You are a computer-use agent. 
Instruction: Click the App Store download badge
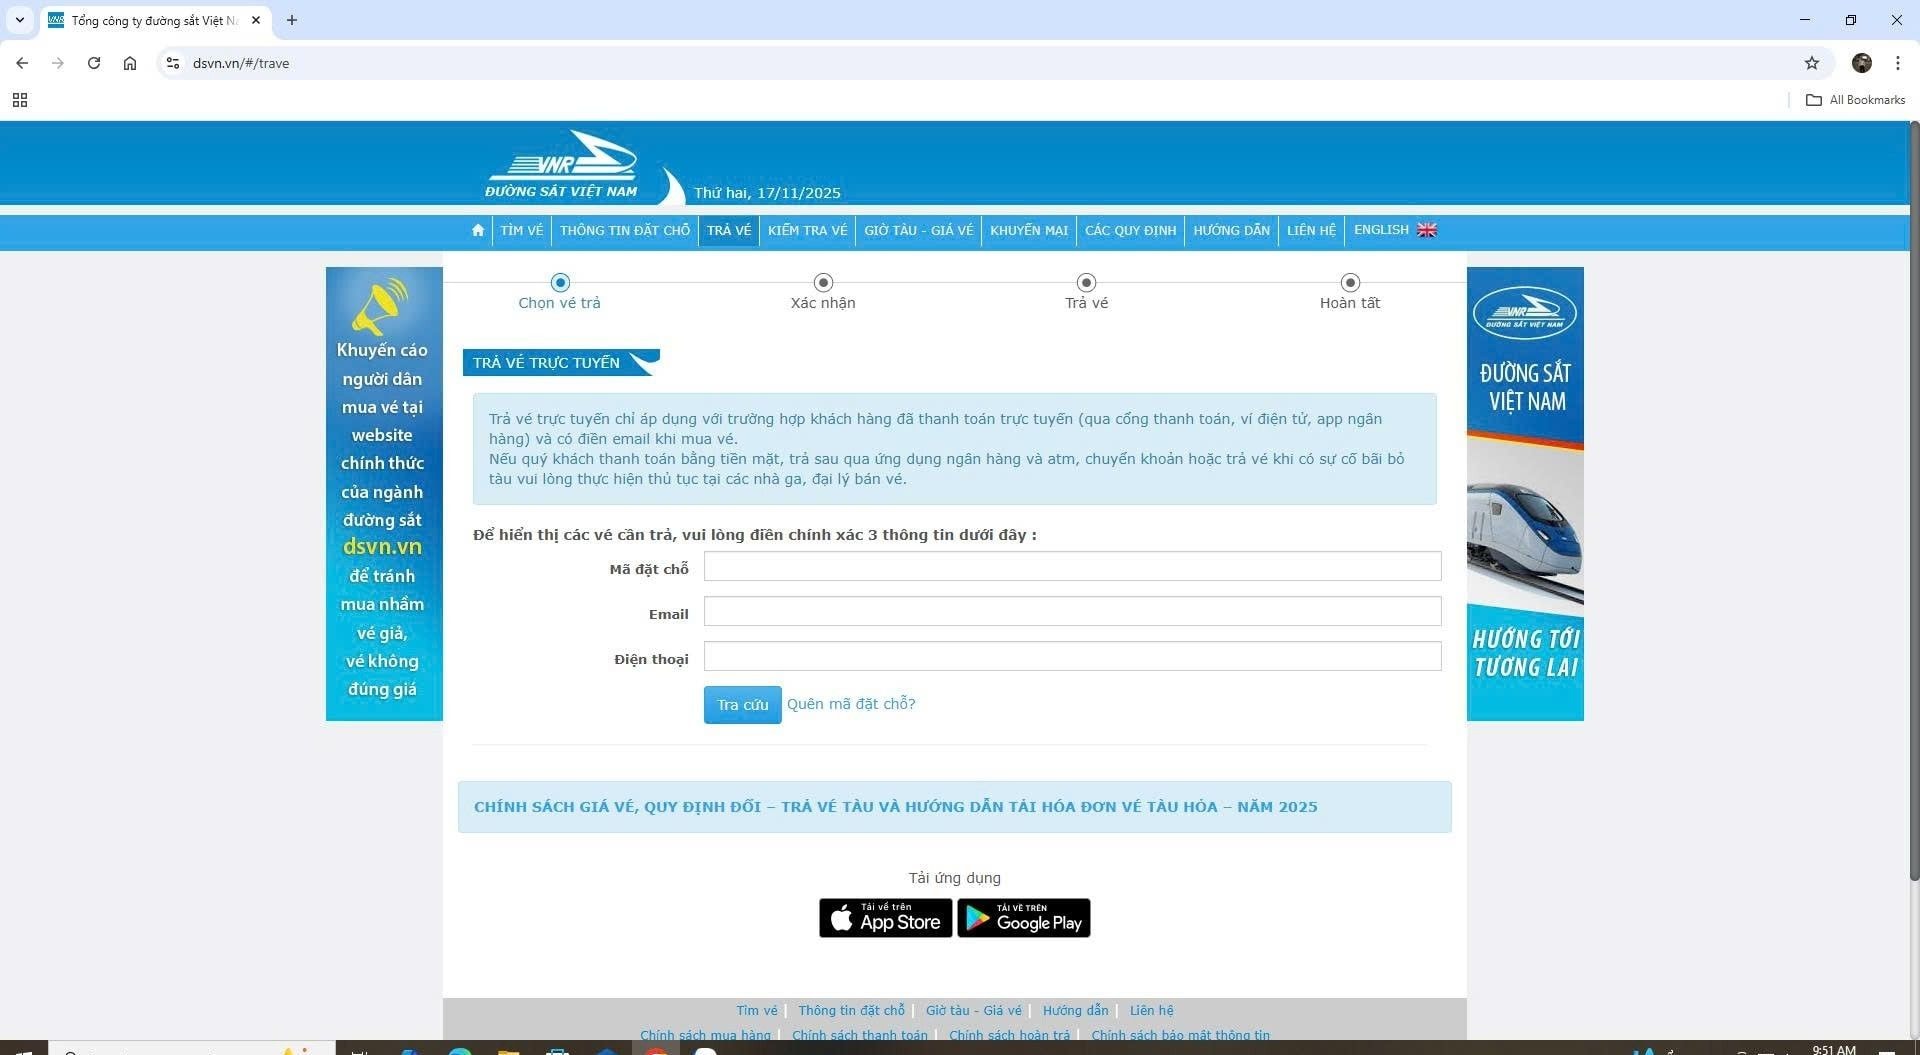click(885, 918)
